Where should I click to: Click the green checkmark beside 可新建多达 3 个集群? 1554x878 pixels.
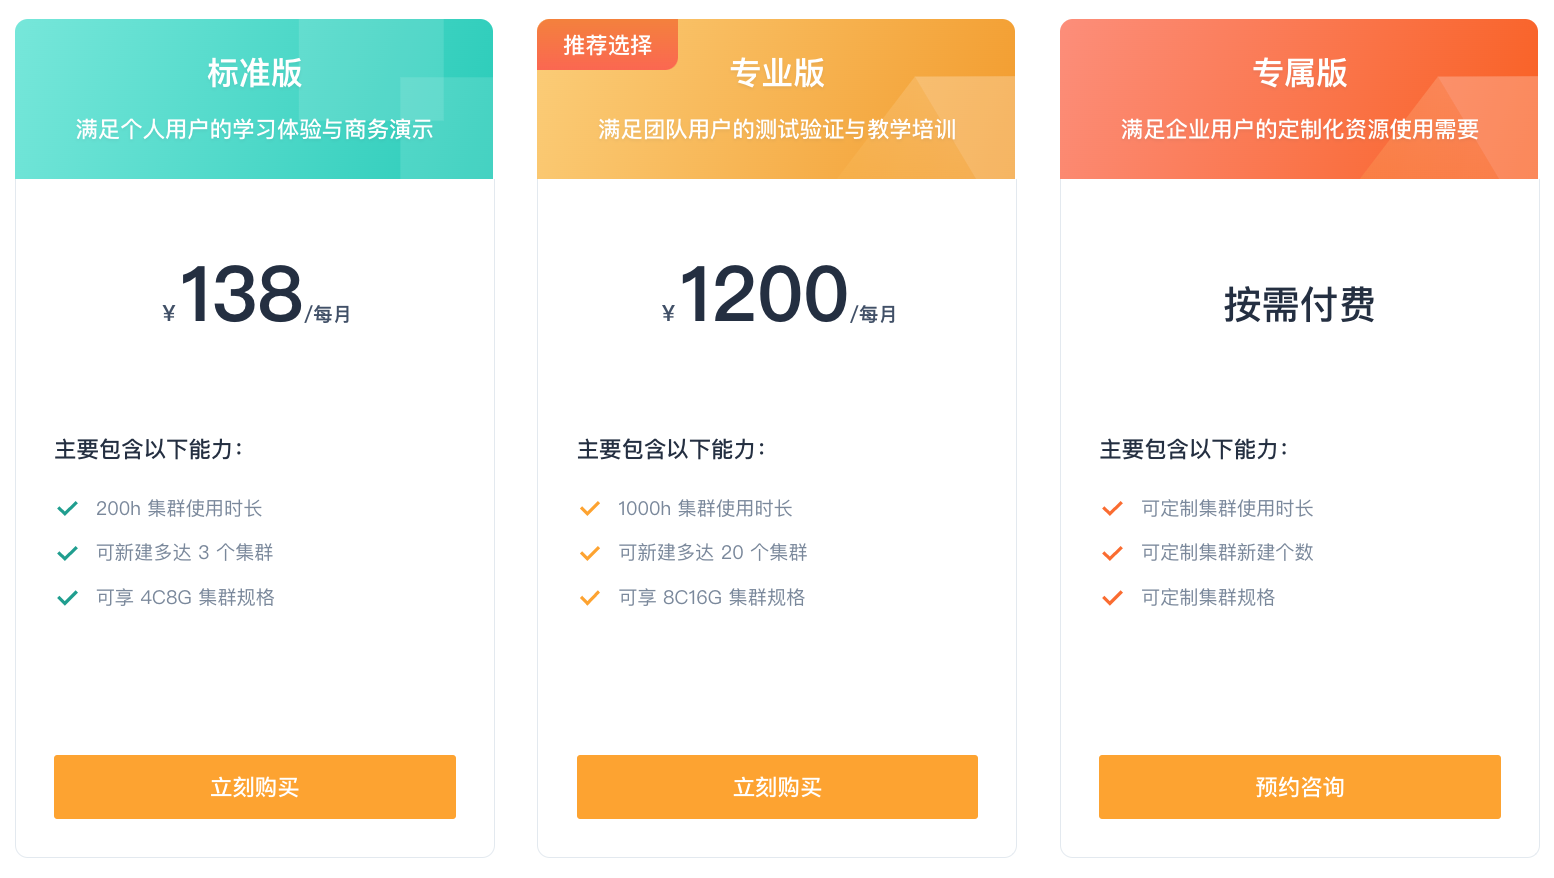pos(67,553)
